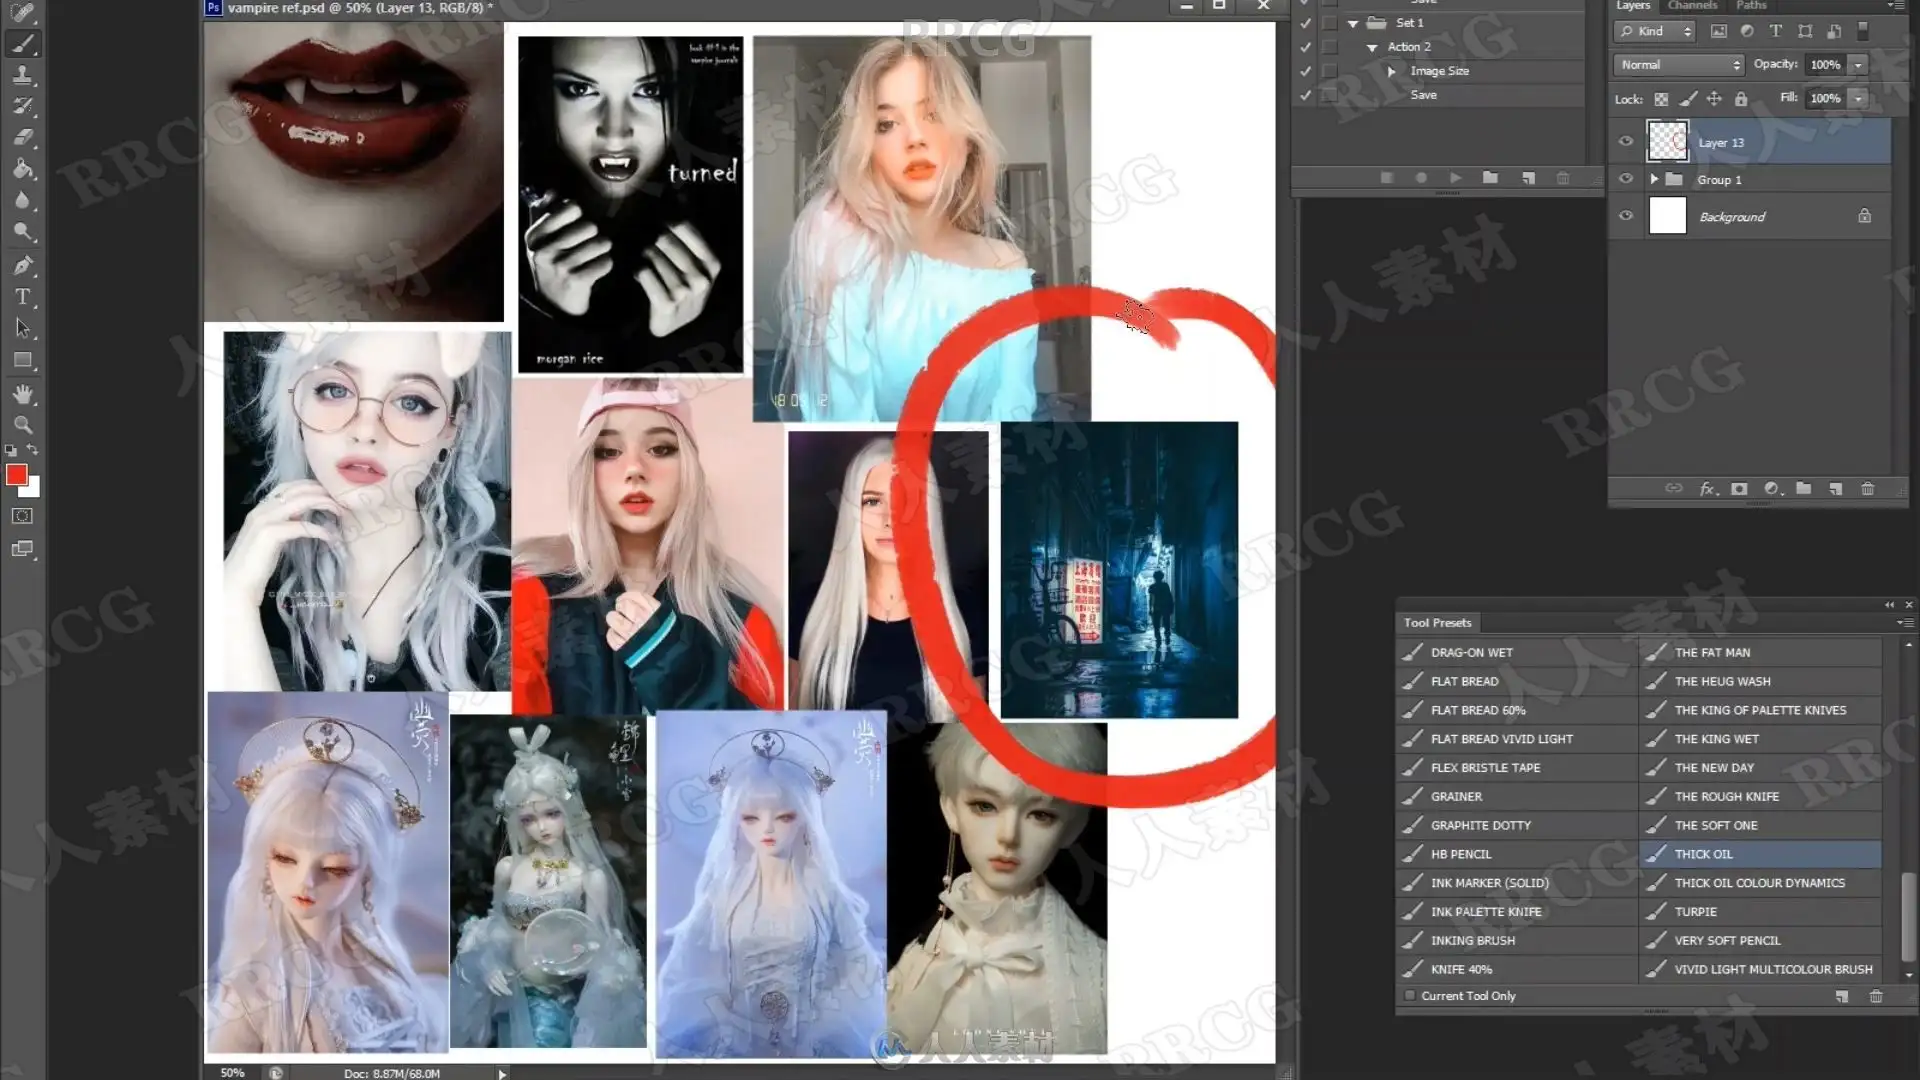Toggle visibility of the Background layer

[x=1626, y=216]
